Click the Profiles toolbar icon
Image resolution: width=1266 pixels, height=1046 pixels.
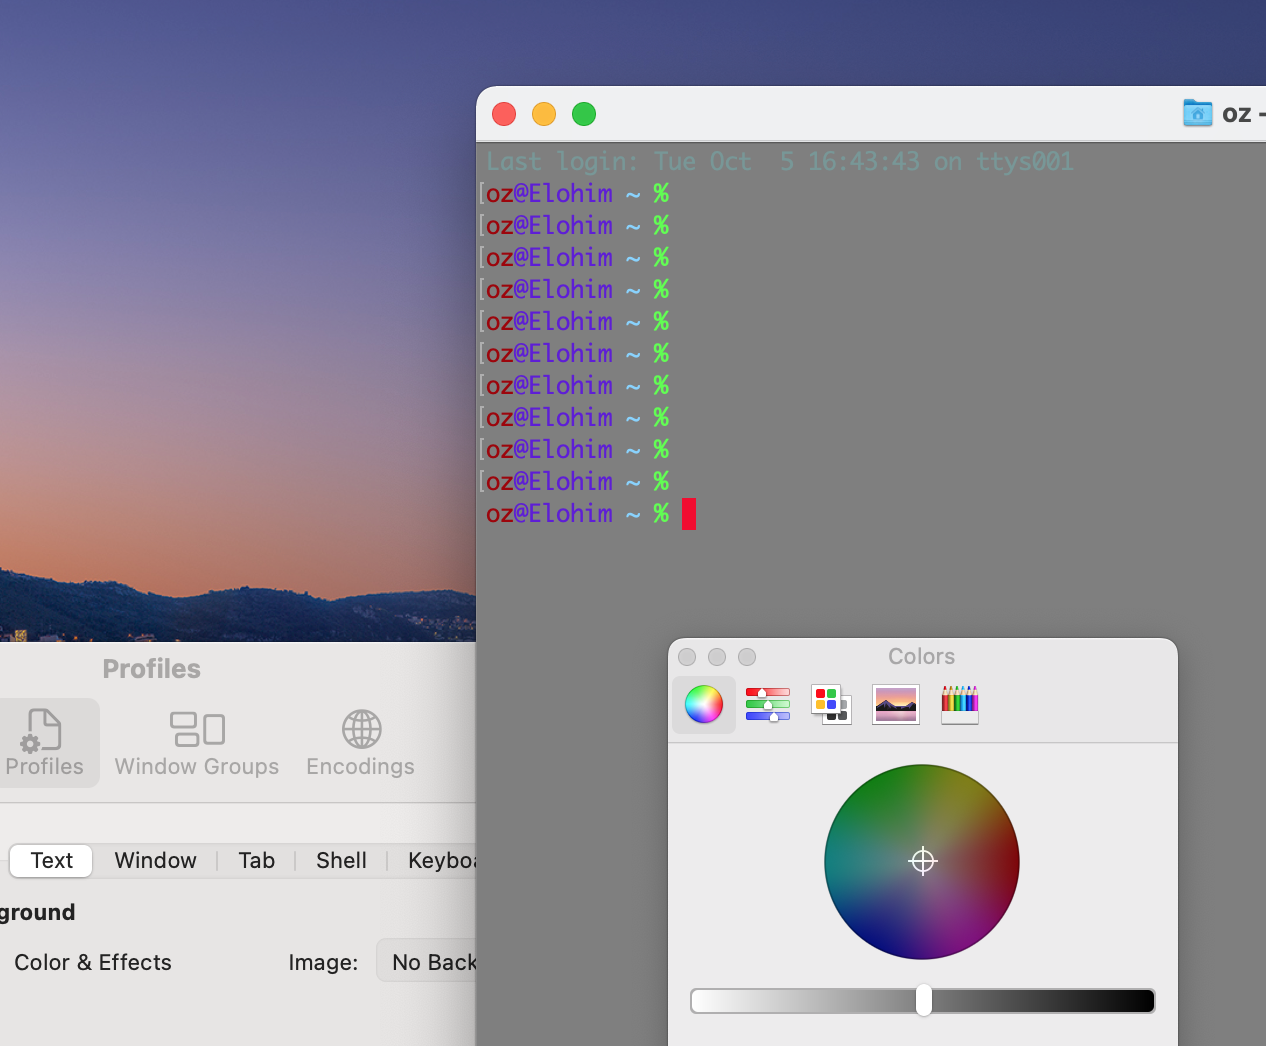(x=44, y=743)
